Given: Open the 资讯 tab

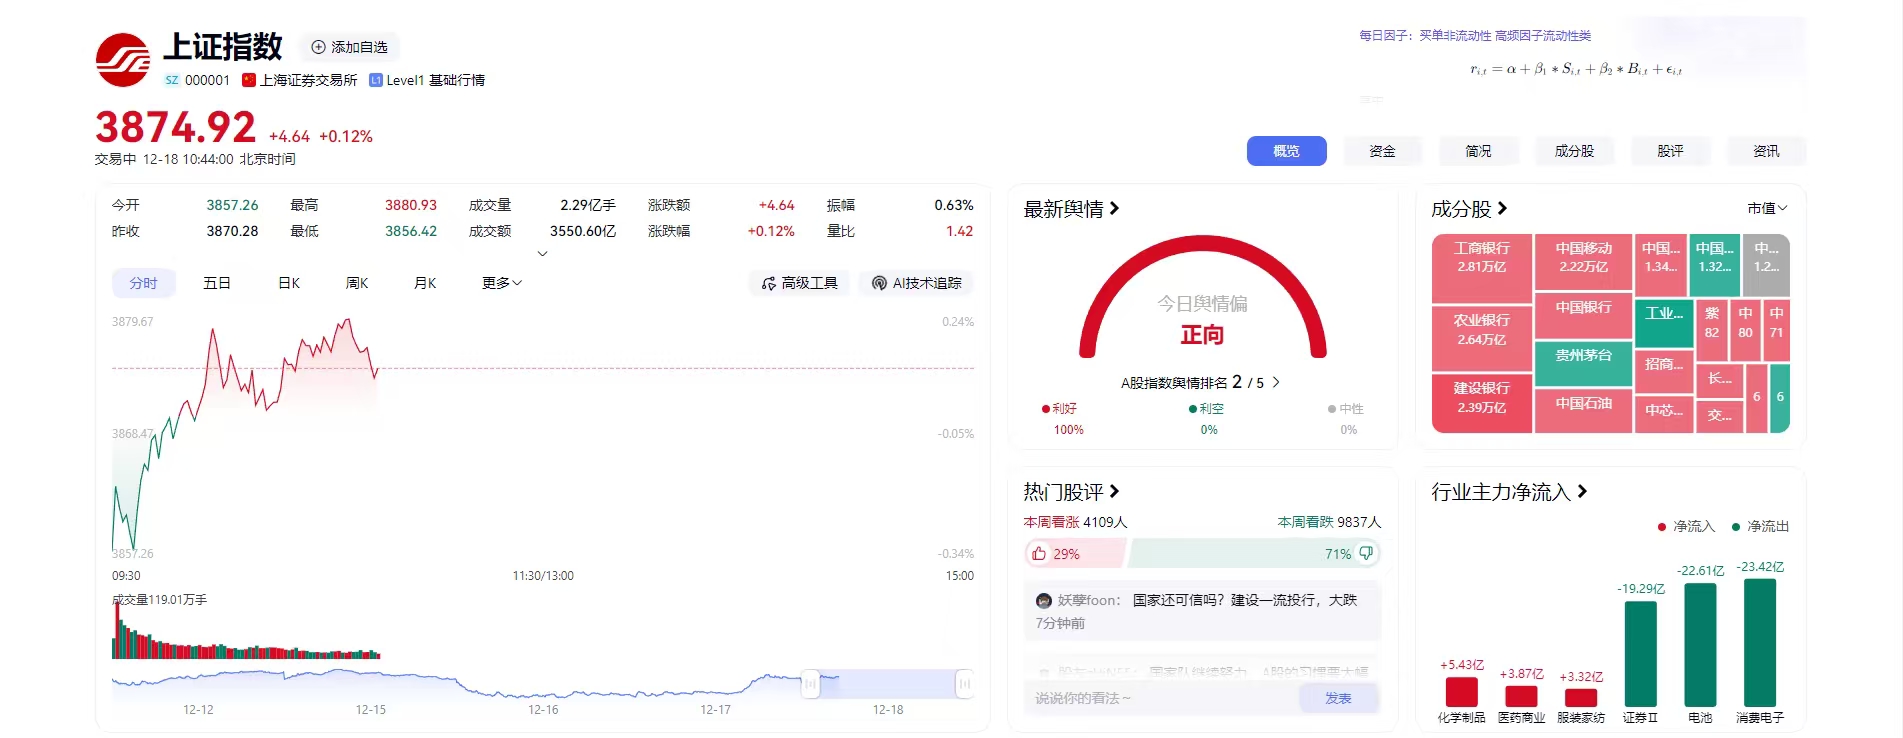Looking at the screenshot, I should (x=1766, y=151).
